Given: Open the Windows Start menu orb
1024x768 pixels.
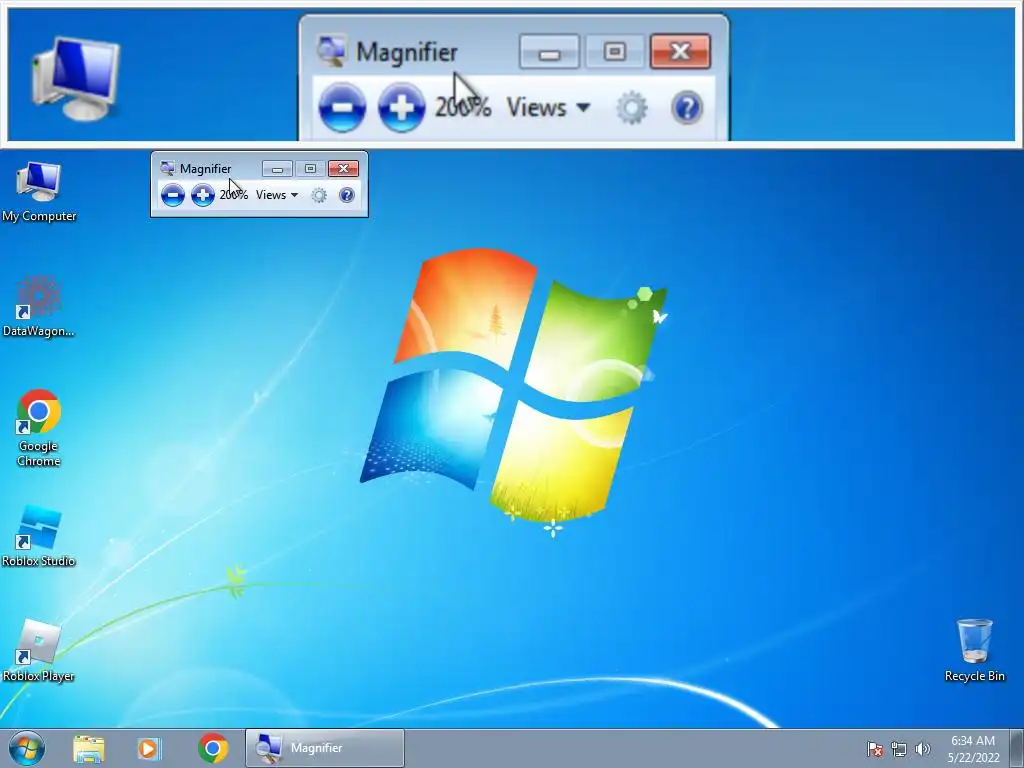Looking at the screenshot, I should [x=27, y=748].
